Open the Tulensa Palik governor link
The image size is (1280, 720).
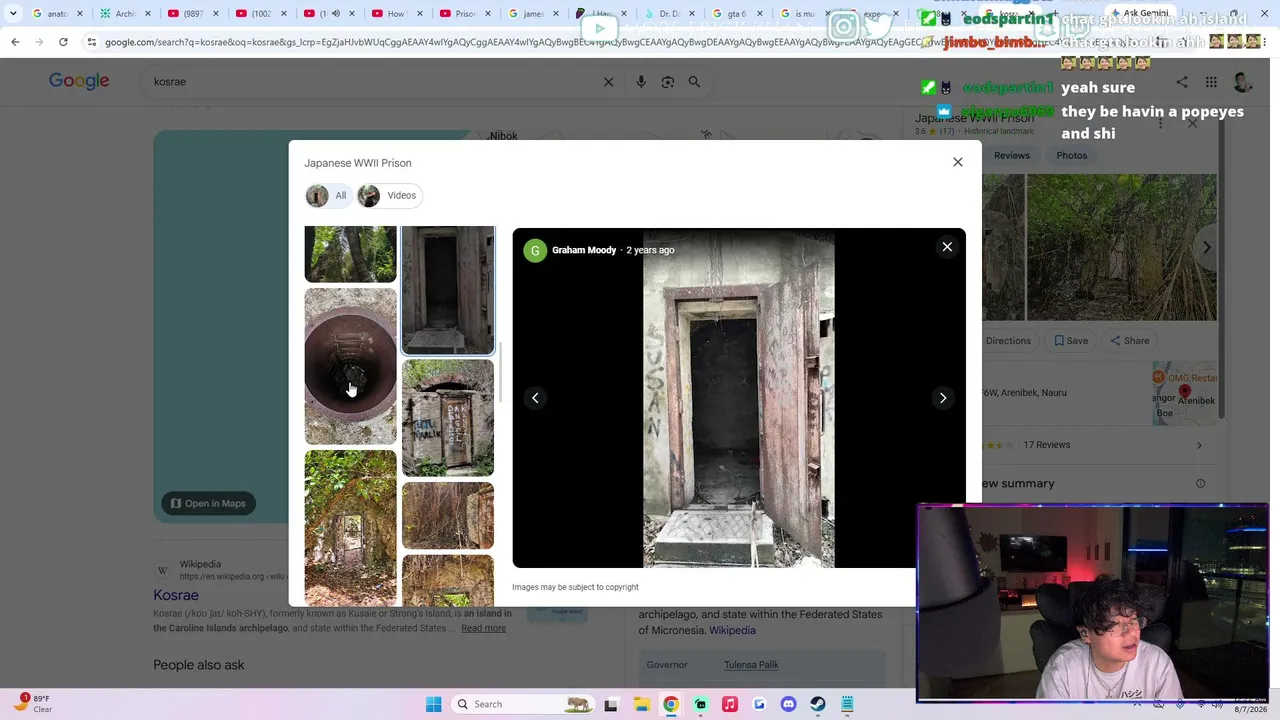pos(751,665)
